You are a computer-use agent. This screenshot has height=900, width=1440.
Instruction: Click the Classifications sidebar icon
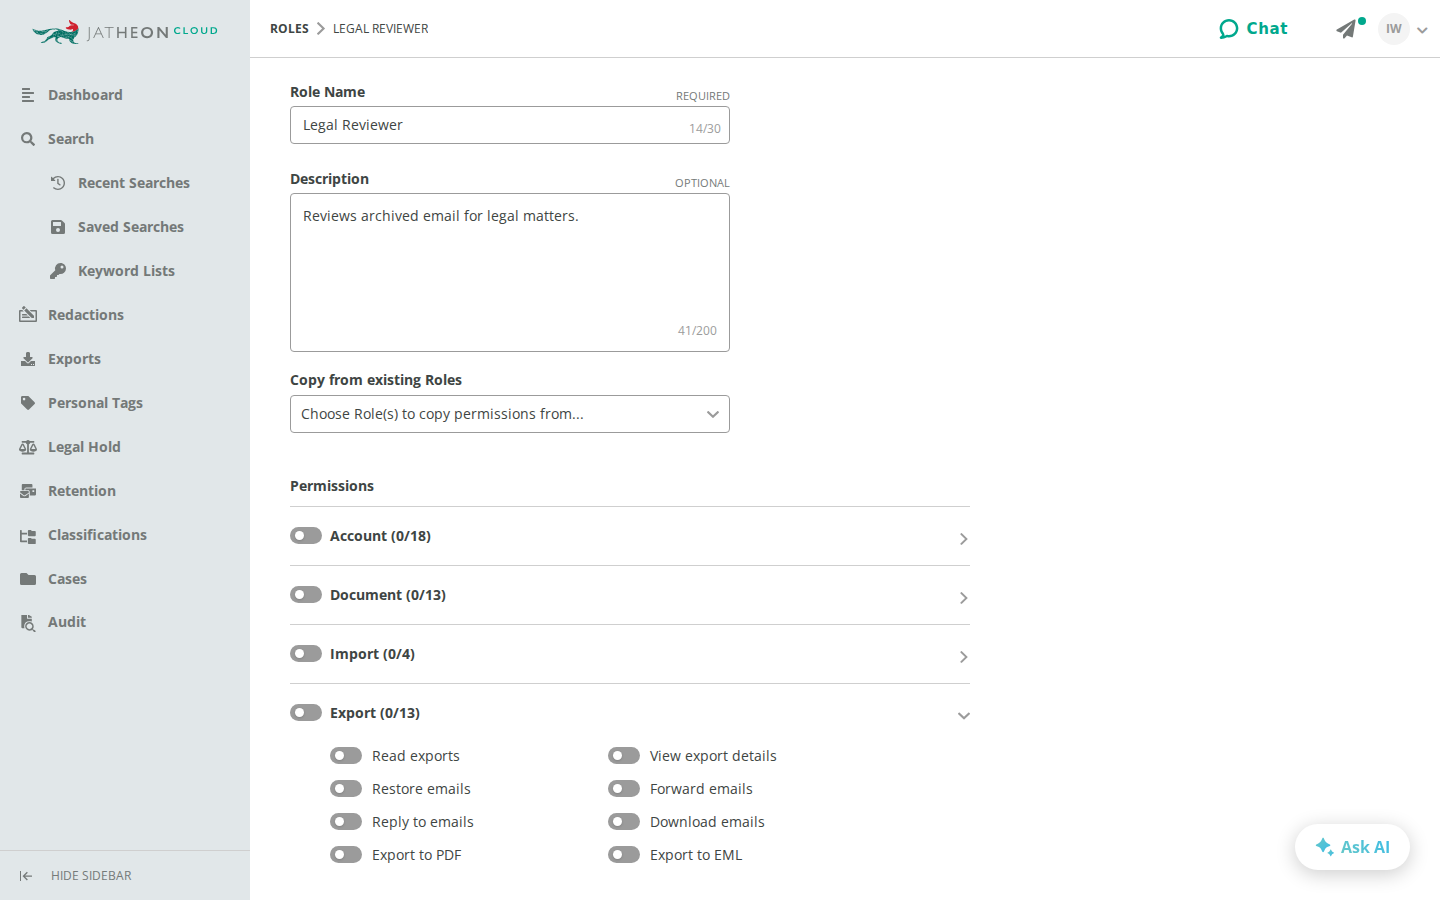click(28, 535)
